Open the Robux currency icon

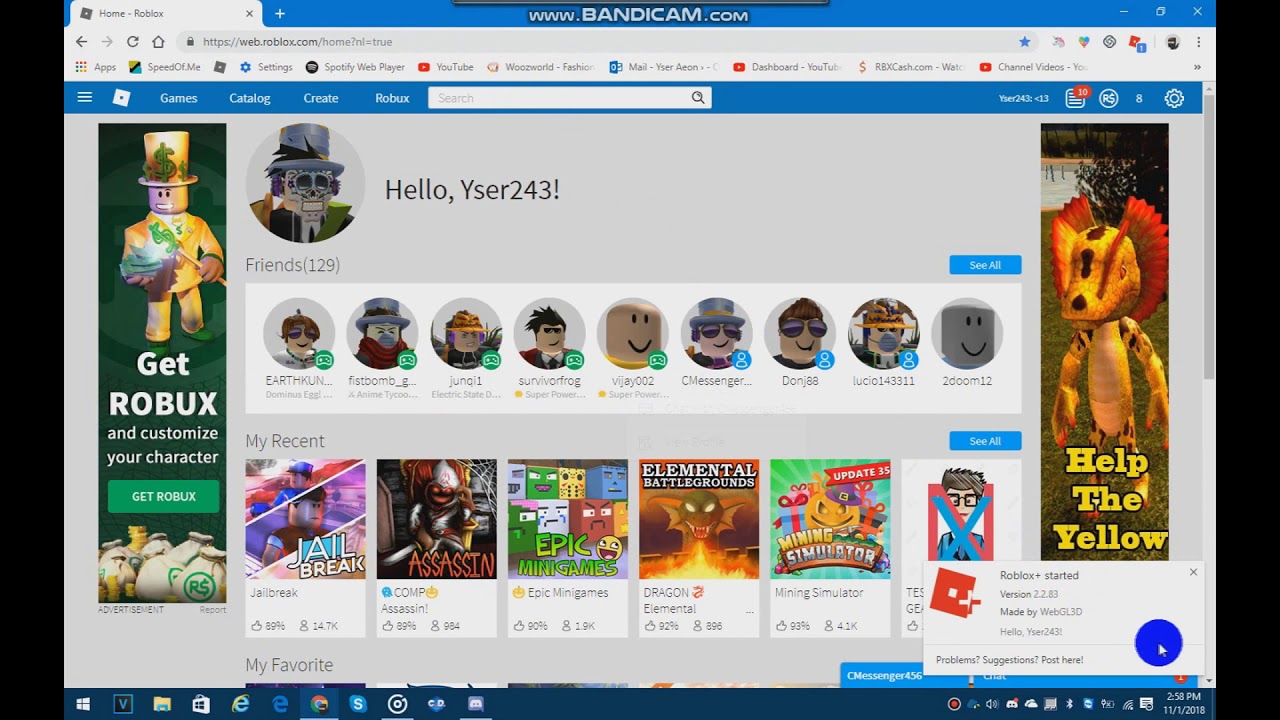(1108, 98)
